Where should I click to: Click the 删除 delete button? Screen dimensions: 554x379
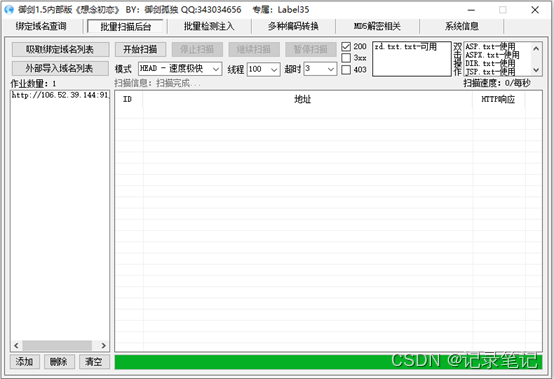point(59,362)
